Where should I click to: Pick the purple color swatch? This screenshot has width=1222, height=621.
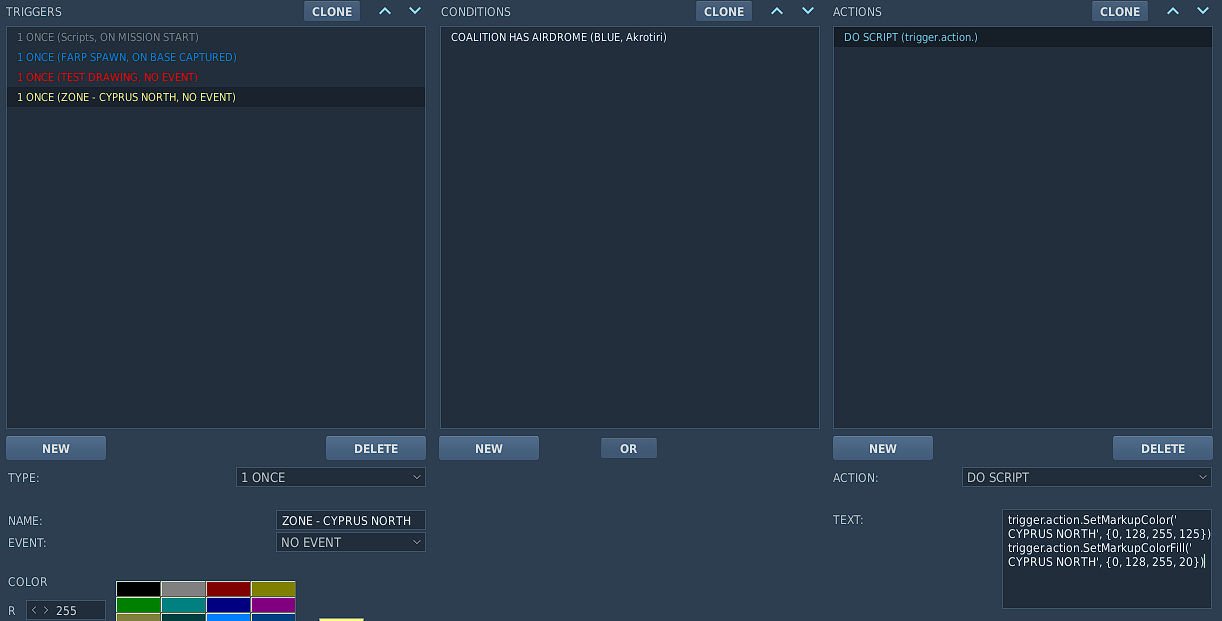[273, 605]
